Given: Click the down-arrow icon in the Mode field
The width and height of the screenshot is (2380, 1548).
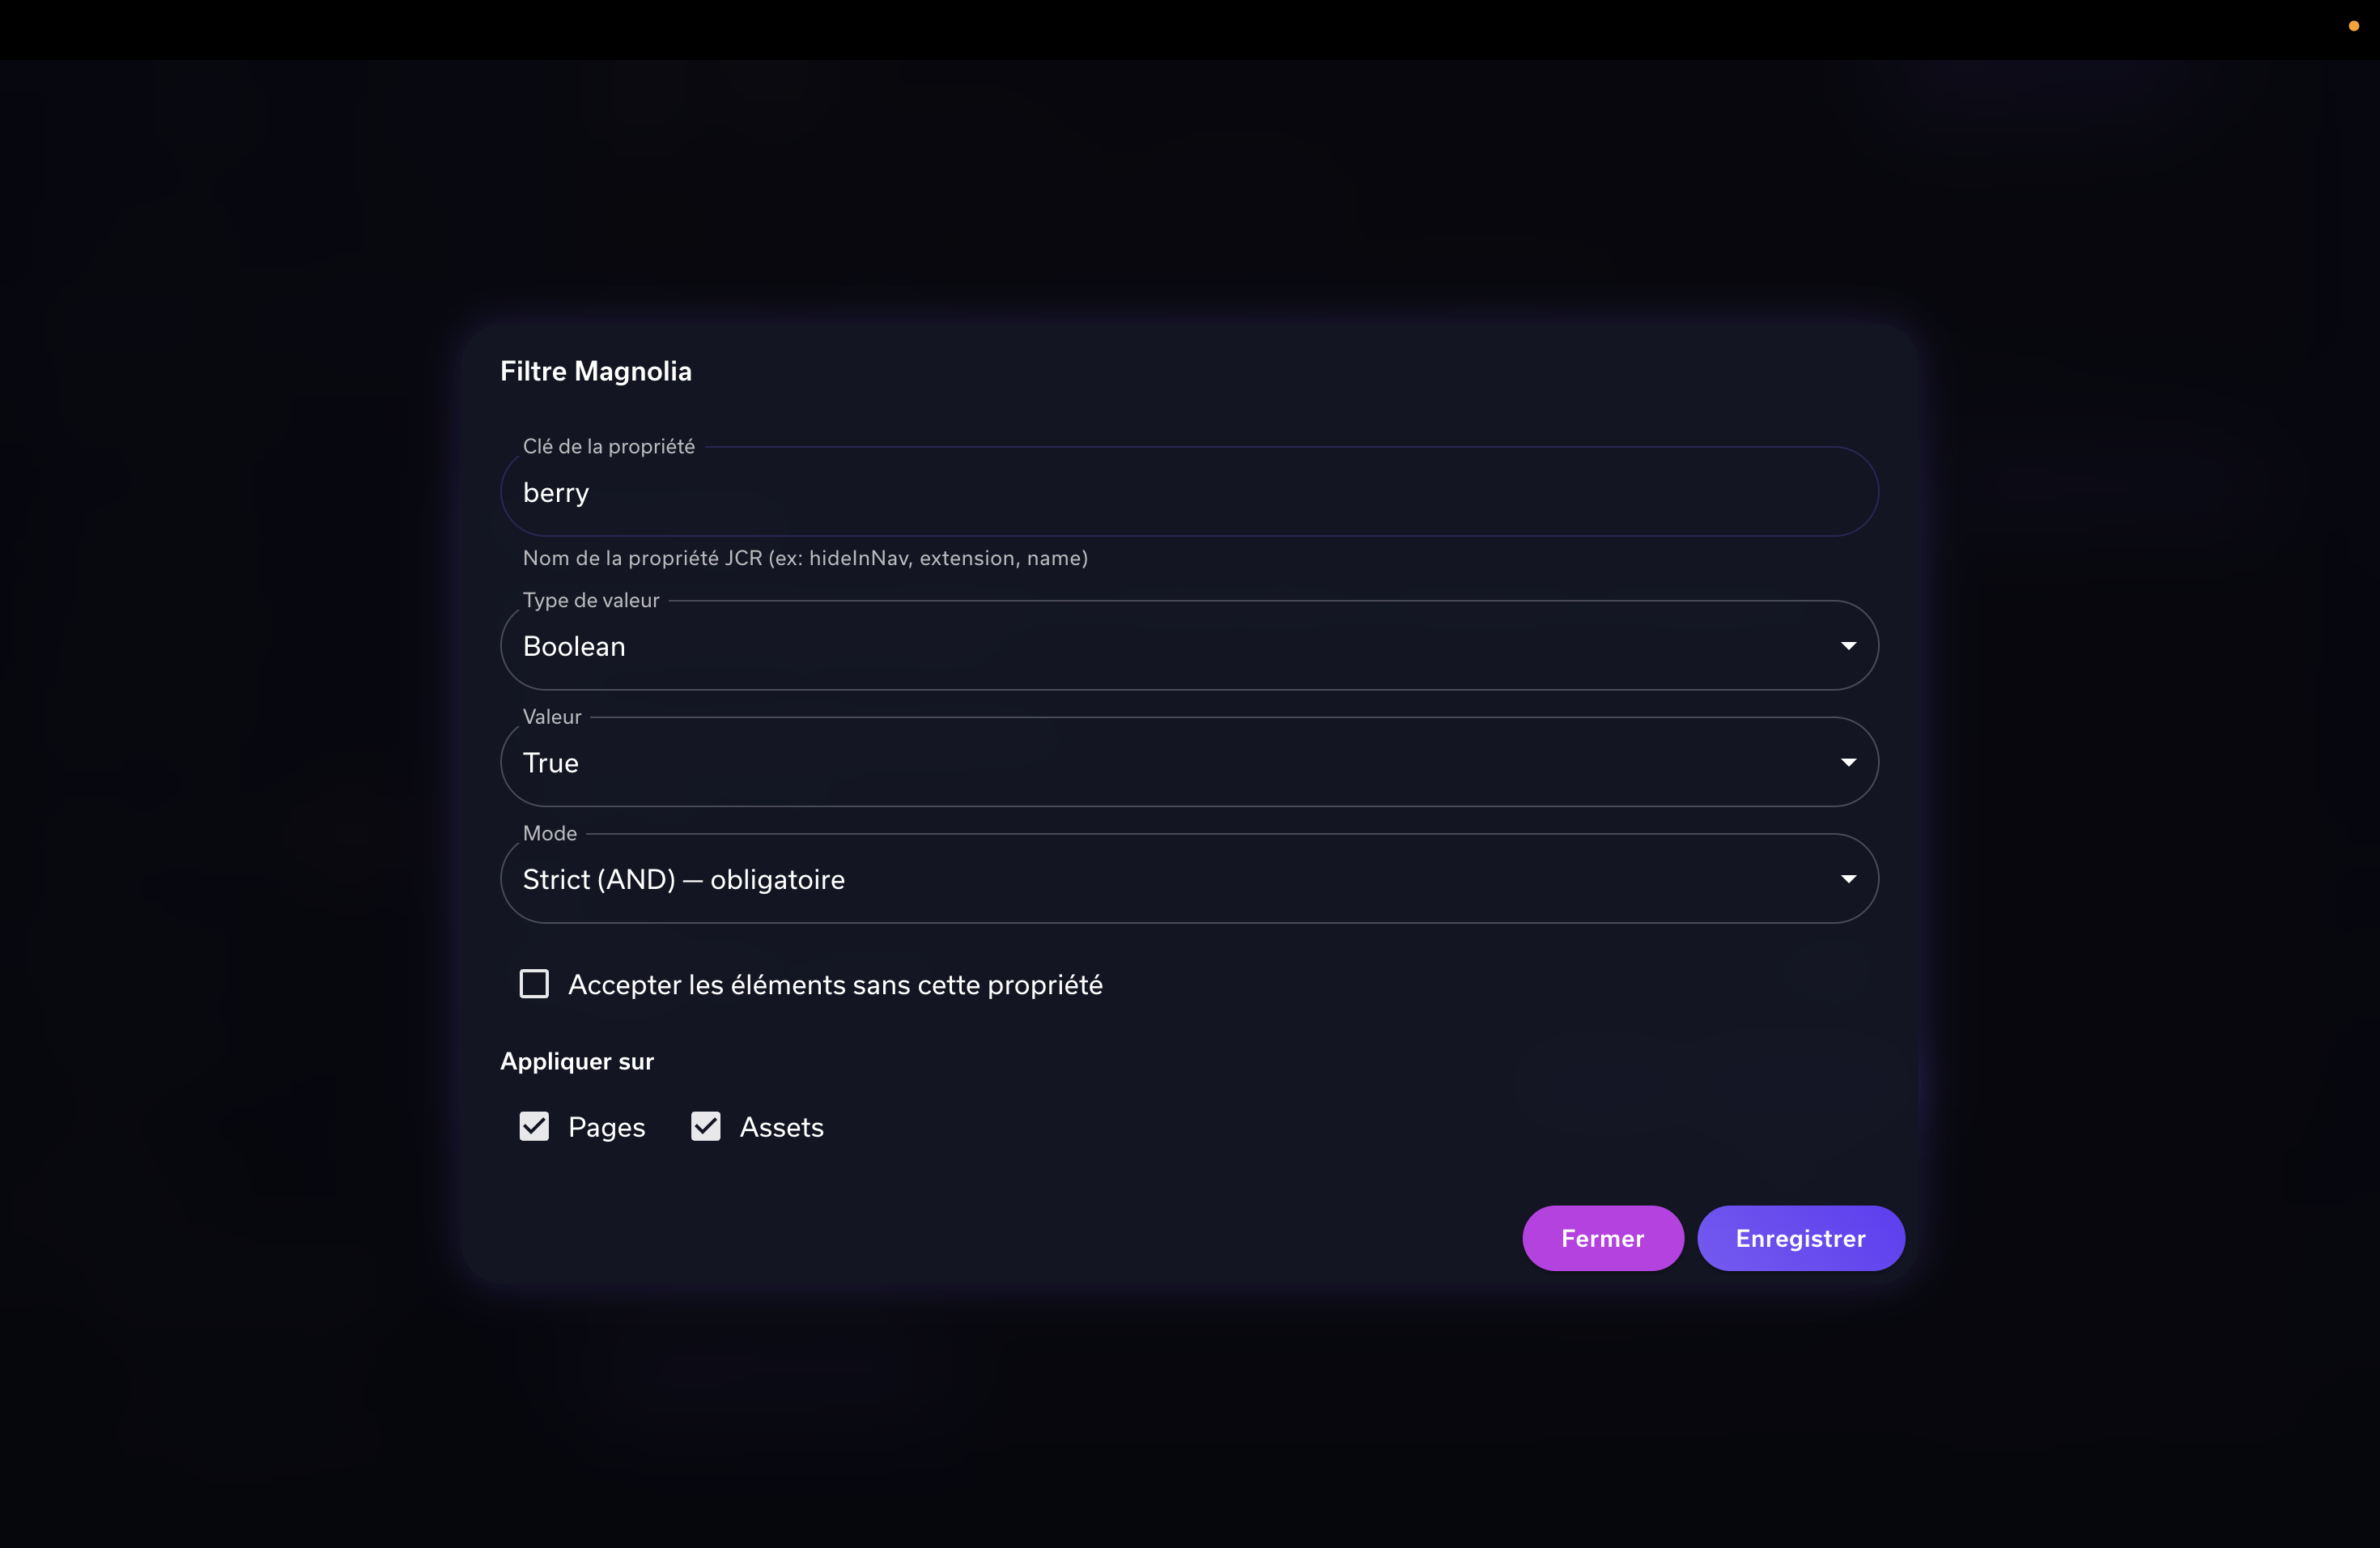Looking at the screenshot, I should coord(1848,879).
